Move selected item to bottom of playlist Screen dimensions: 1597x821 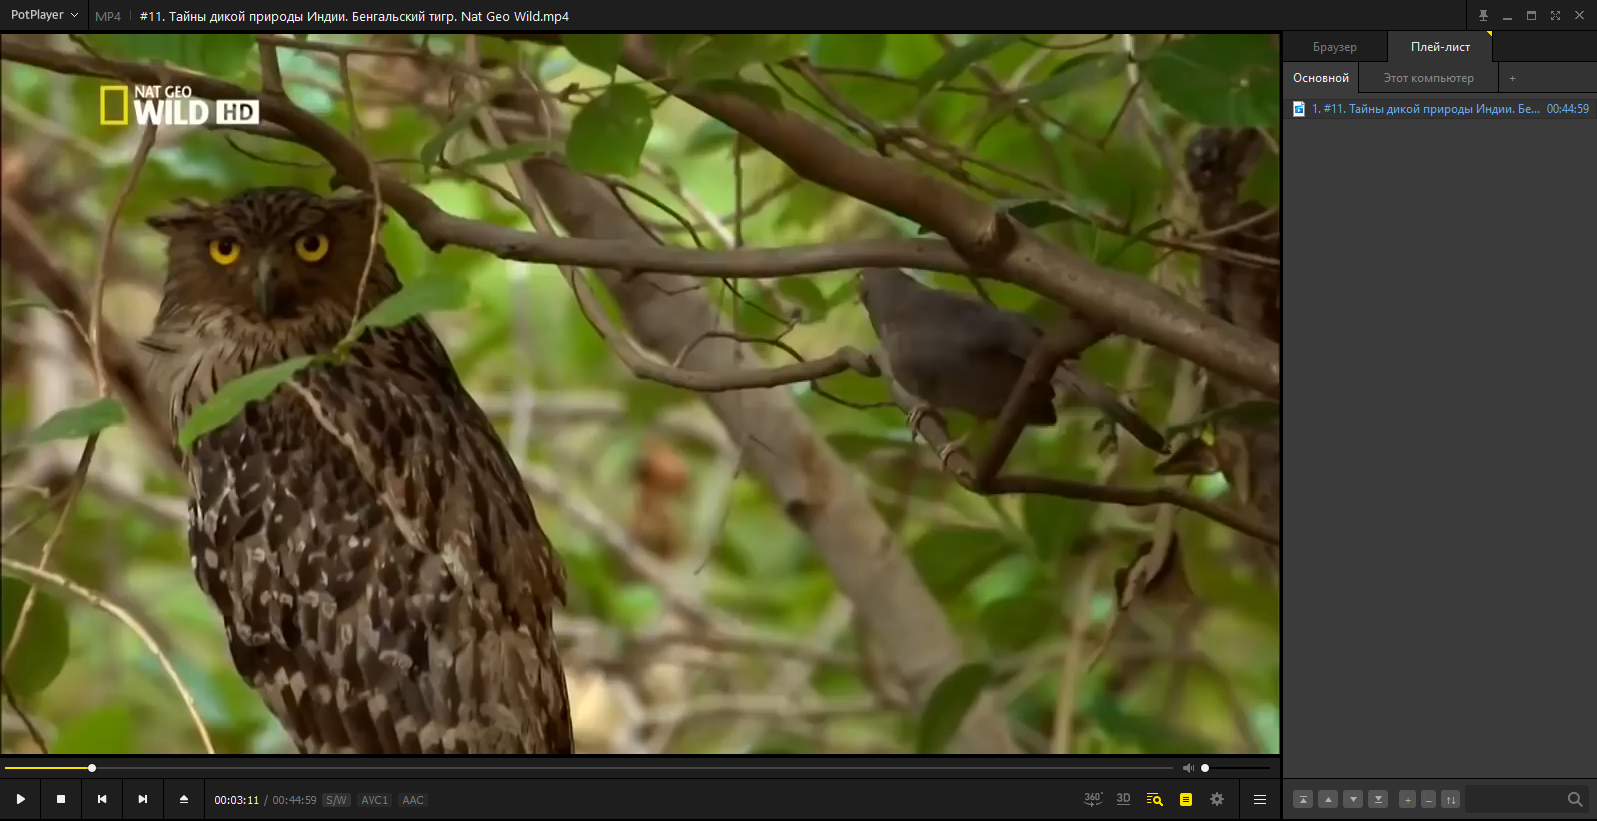(x=1378, y=799)
